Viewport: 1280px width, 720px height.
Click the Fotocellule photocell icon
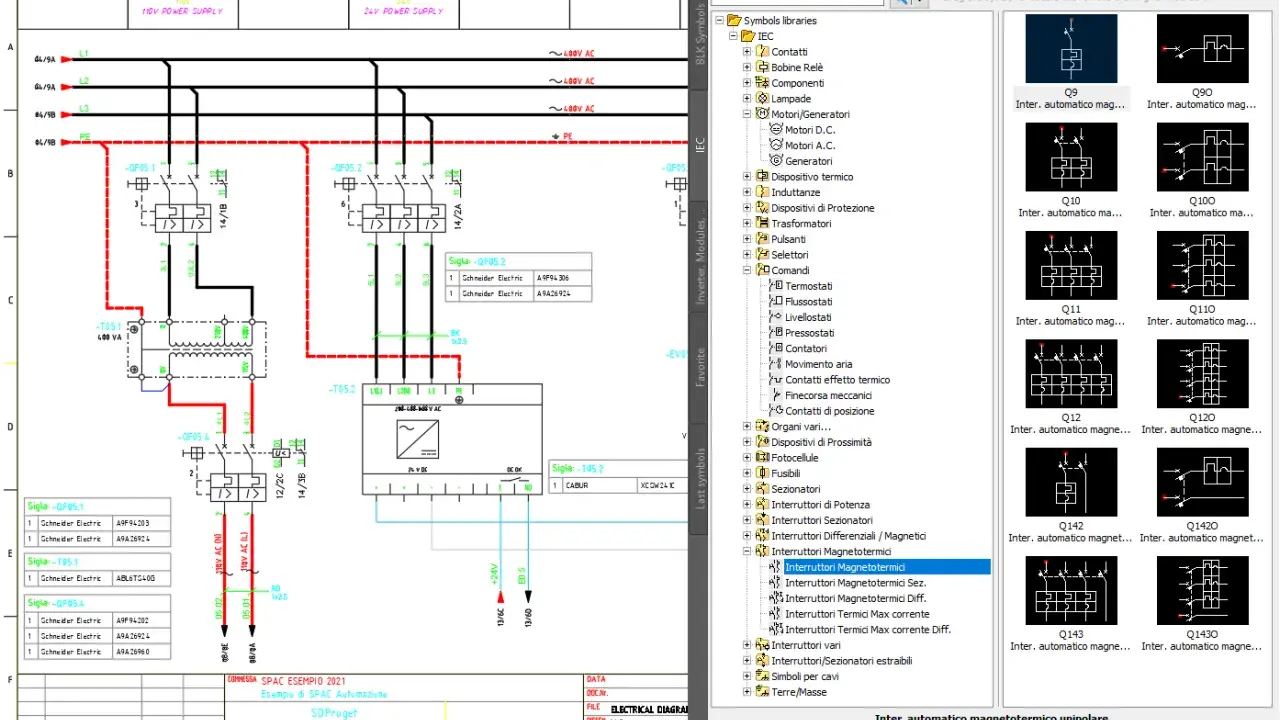[763, 458]
